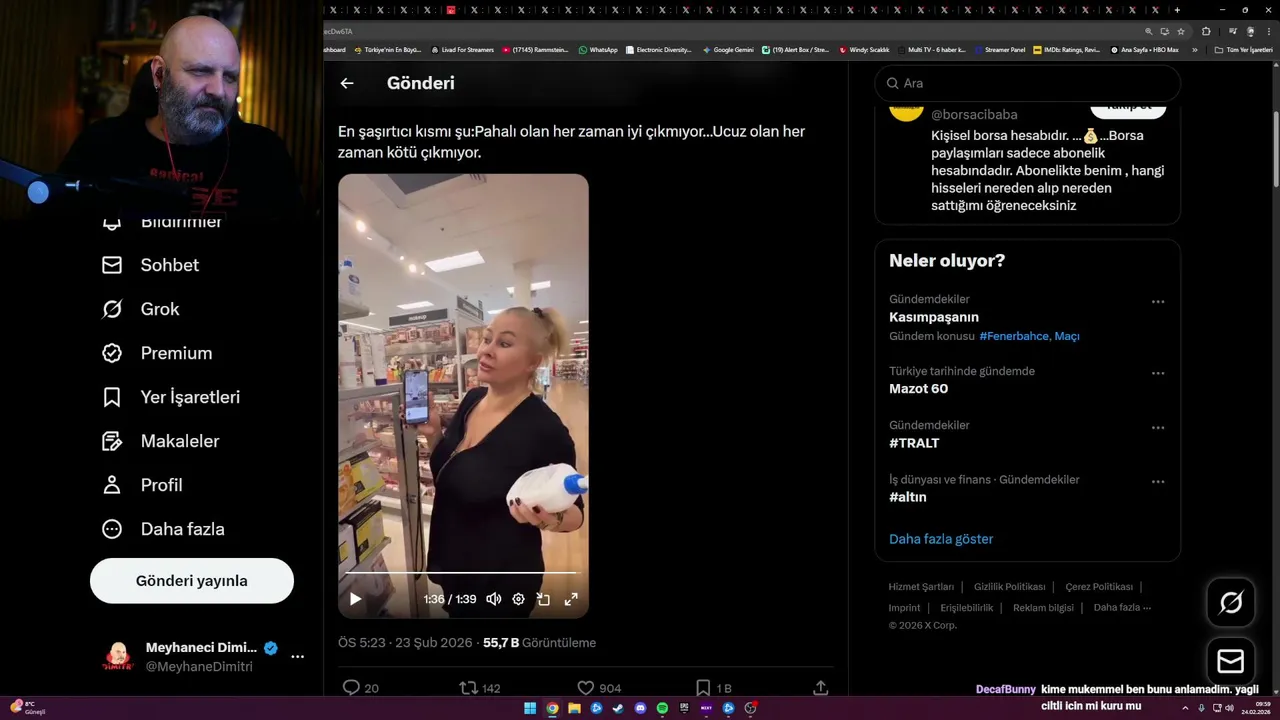Open Hizmet Şartları footer link
The width and height of the screenshot is (1280, 720).
921,587
